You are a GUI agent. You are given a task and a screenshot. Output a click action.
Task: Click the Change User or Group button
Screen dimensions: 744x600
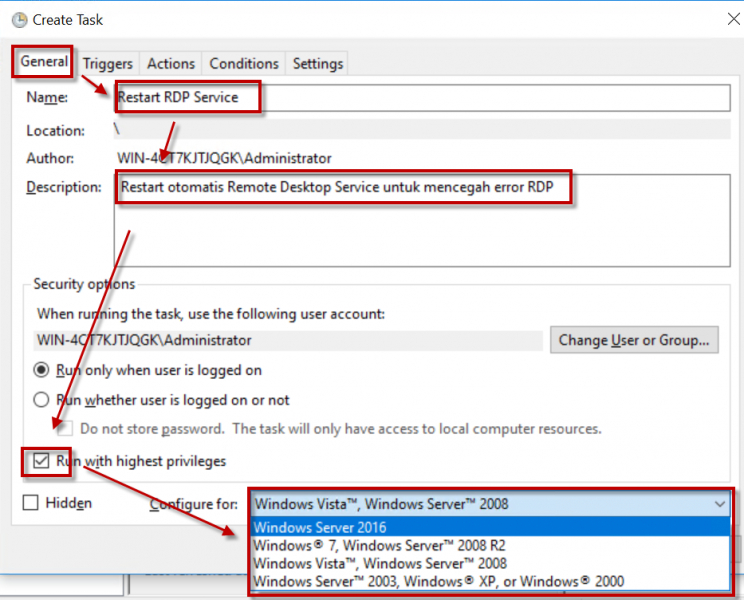[x=634, y=340]
